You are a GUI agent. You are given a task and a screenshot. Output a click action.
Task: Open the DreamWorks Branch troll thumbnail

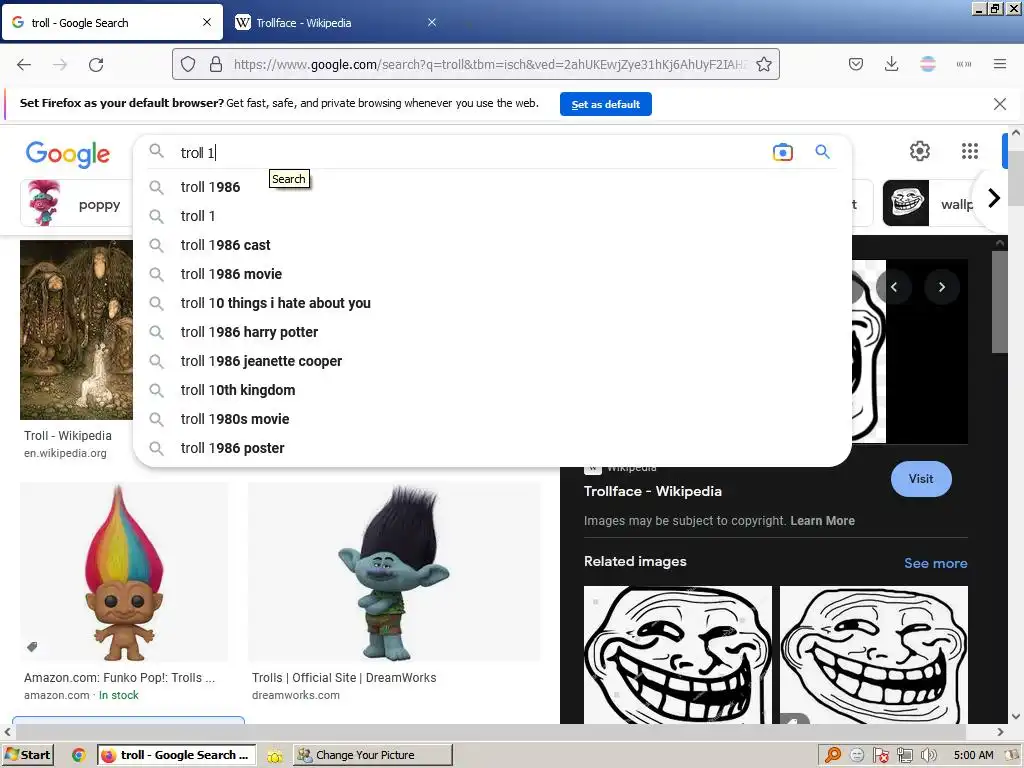tap(394, 573)
